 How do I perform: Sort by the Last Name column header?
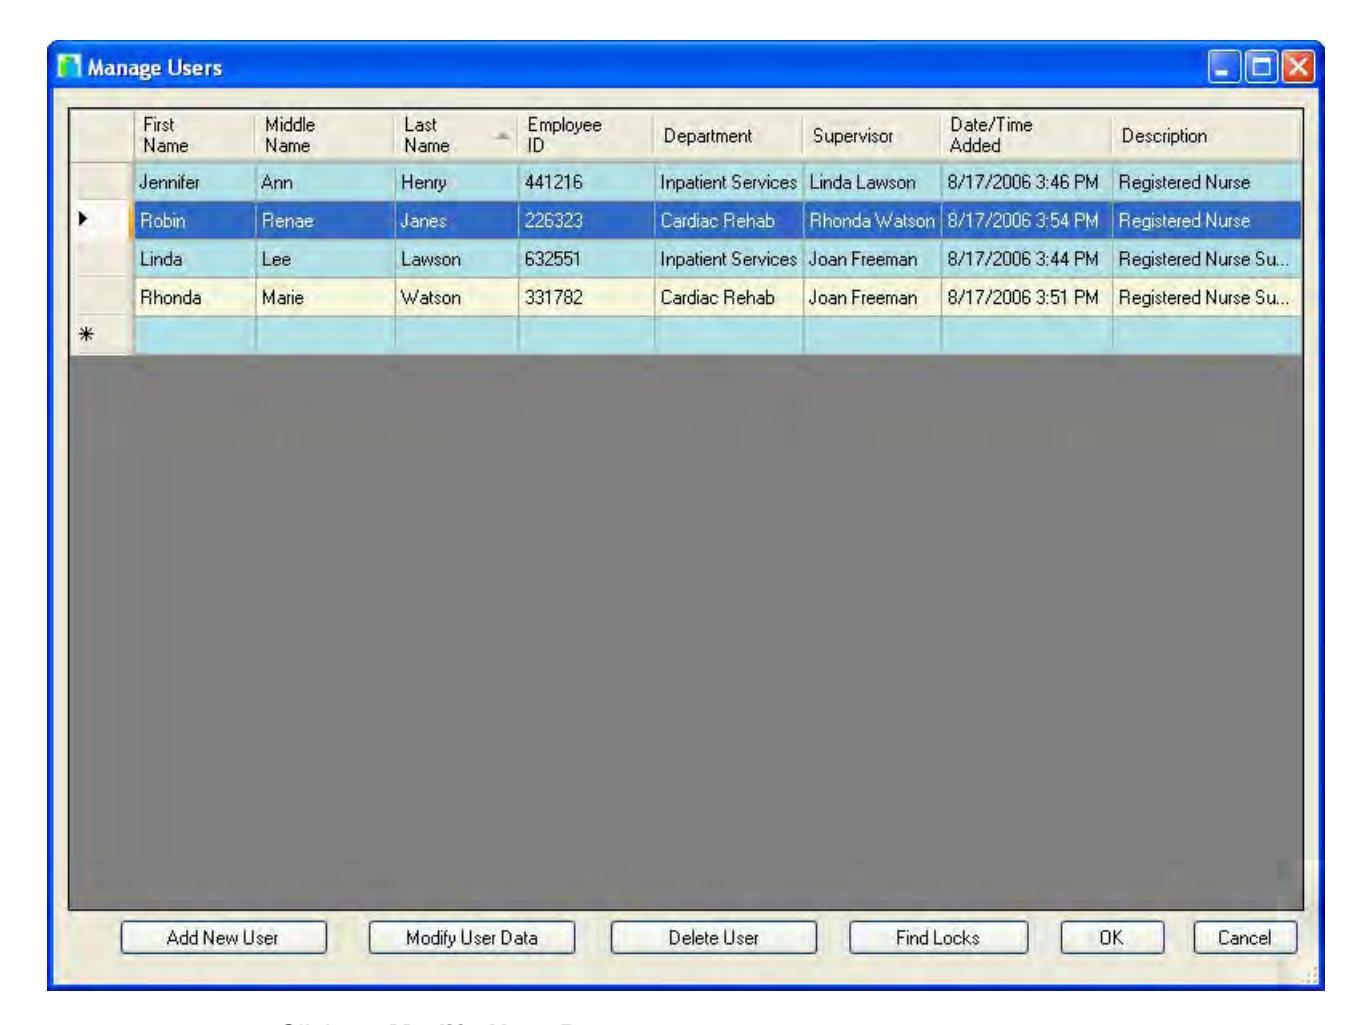[x=456, y=135]
